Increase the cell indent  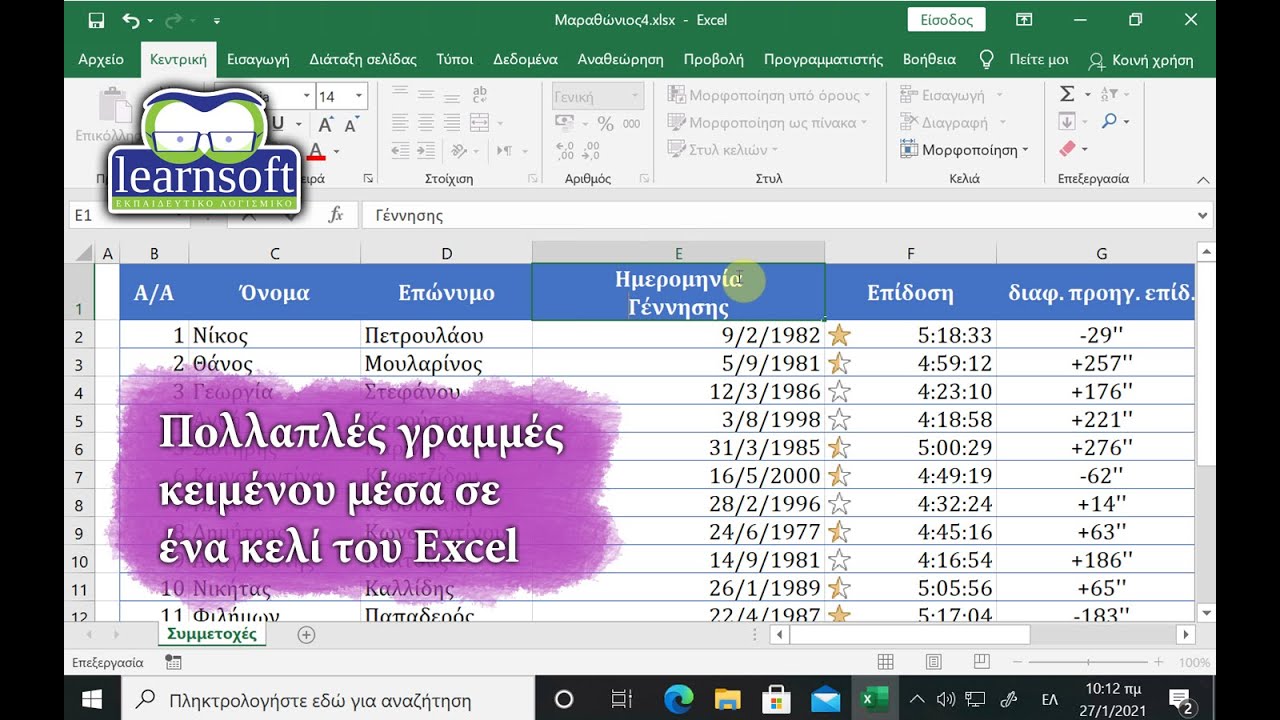point(427,151)
